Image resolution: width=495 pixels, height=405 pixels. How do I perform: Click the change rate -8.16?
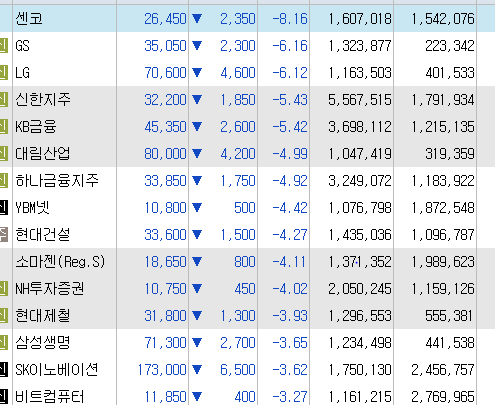click(290, 19)
